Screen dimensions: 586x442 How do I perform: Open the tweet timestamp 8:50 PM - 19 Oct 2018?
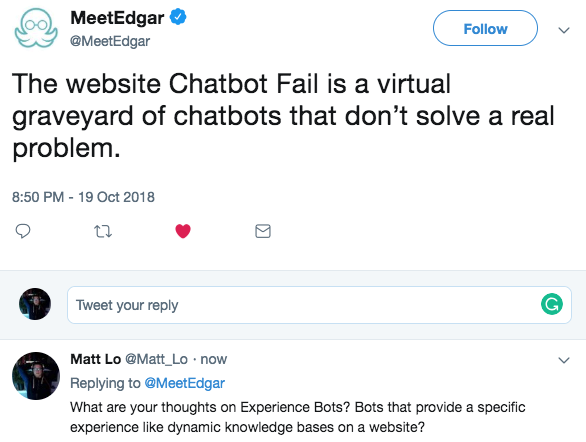click(x=83, y=197)
